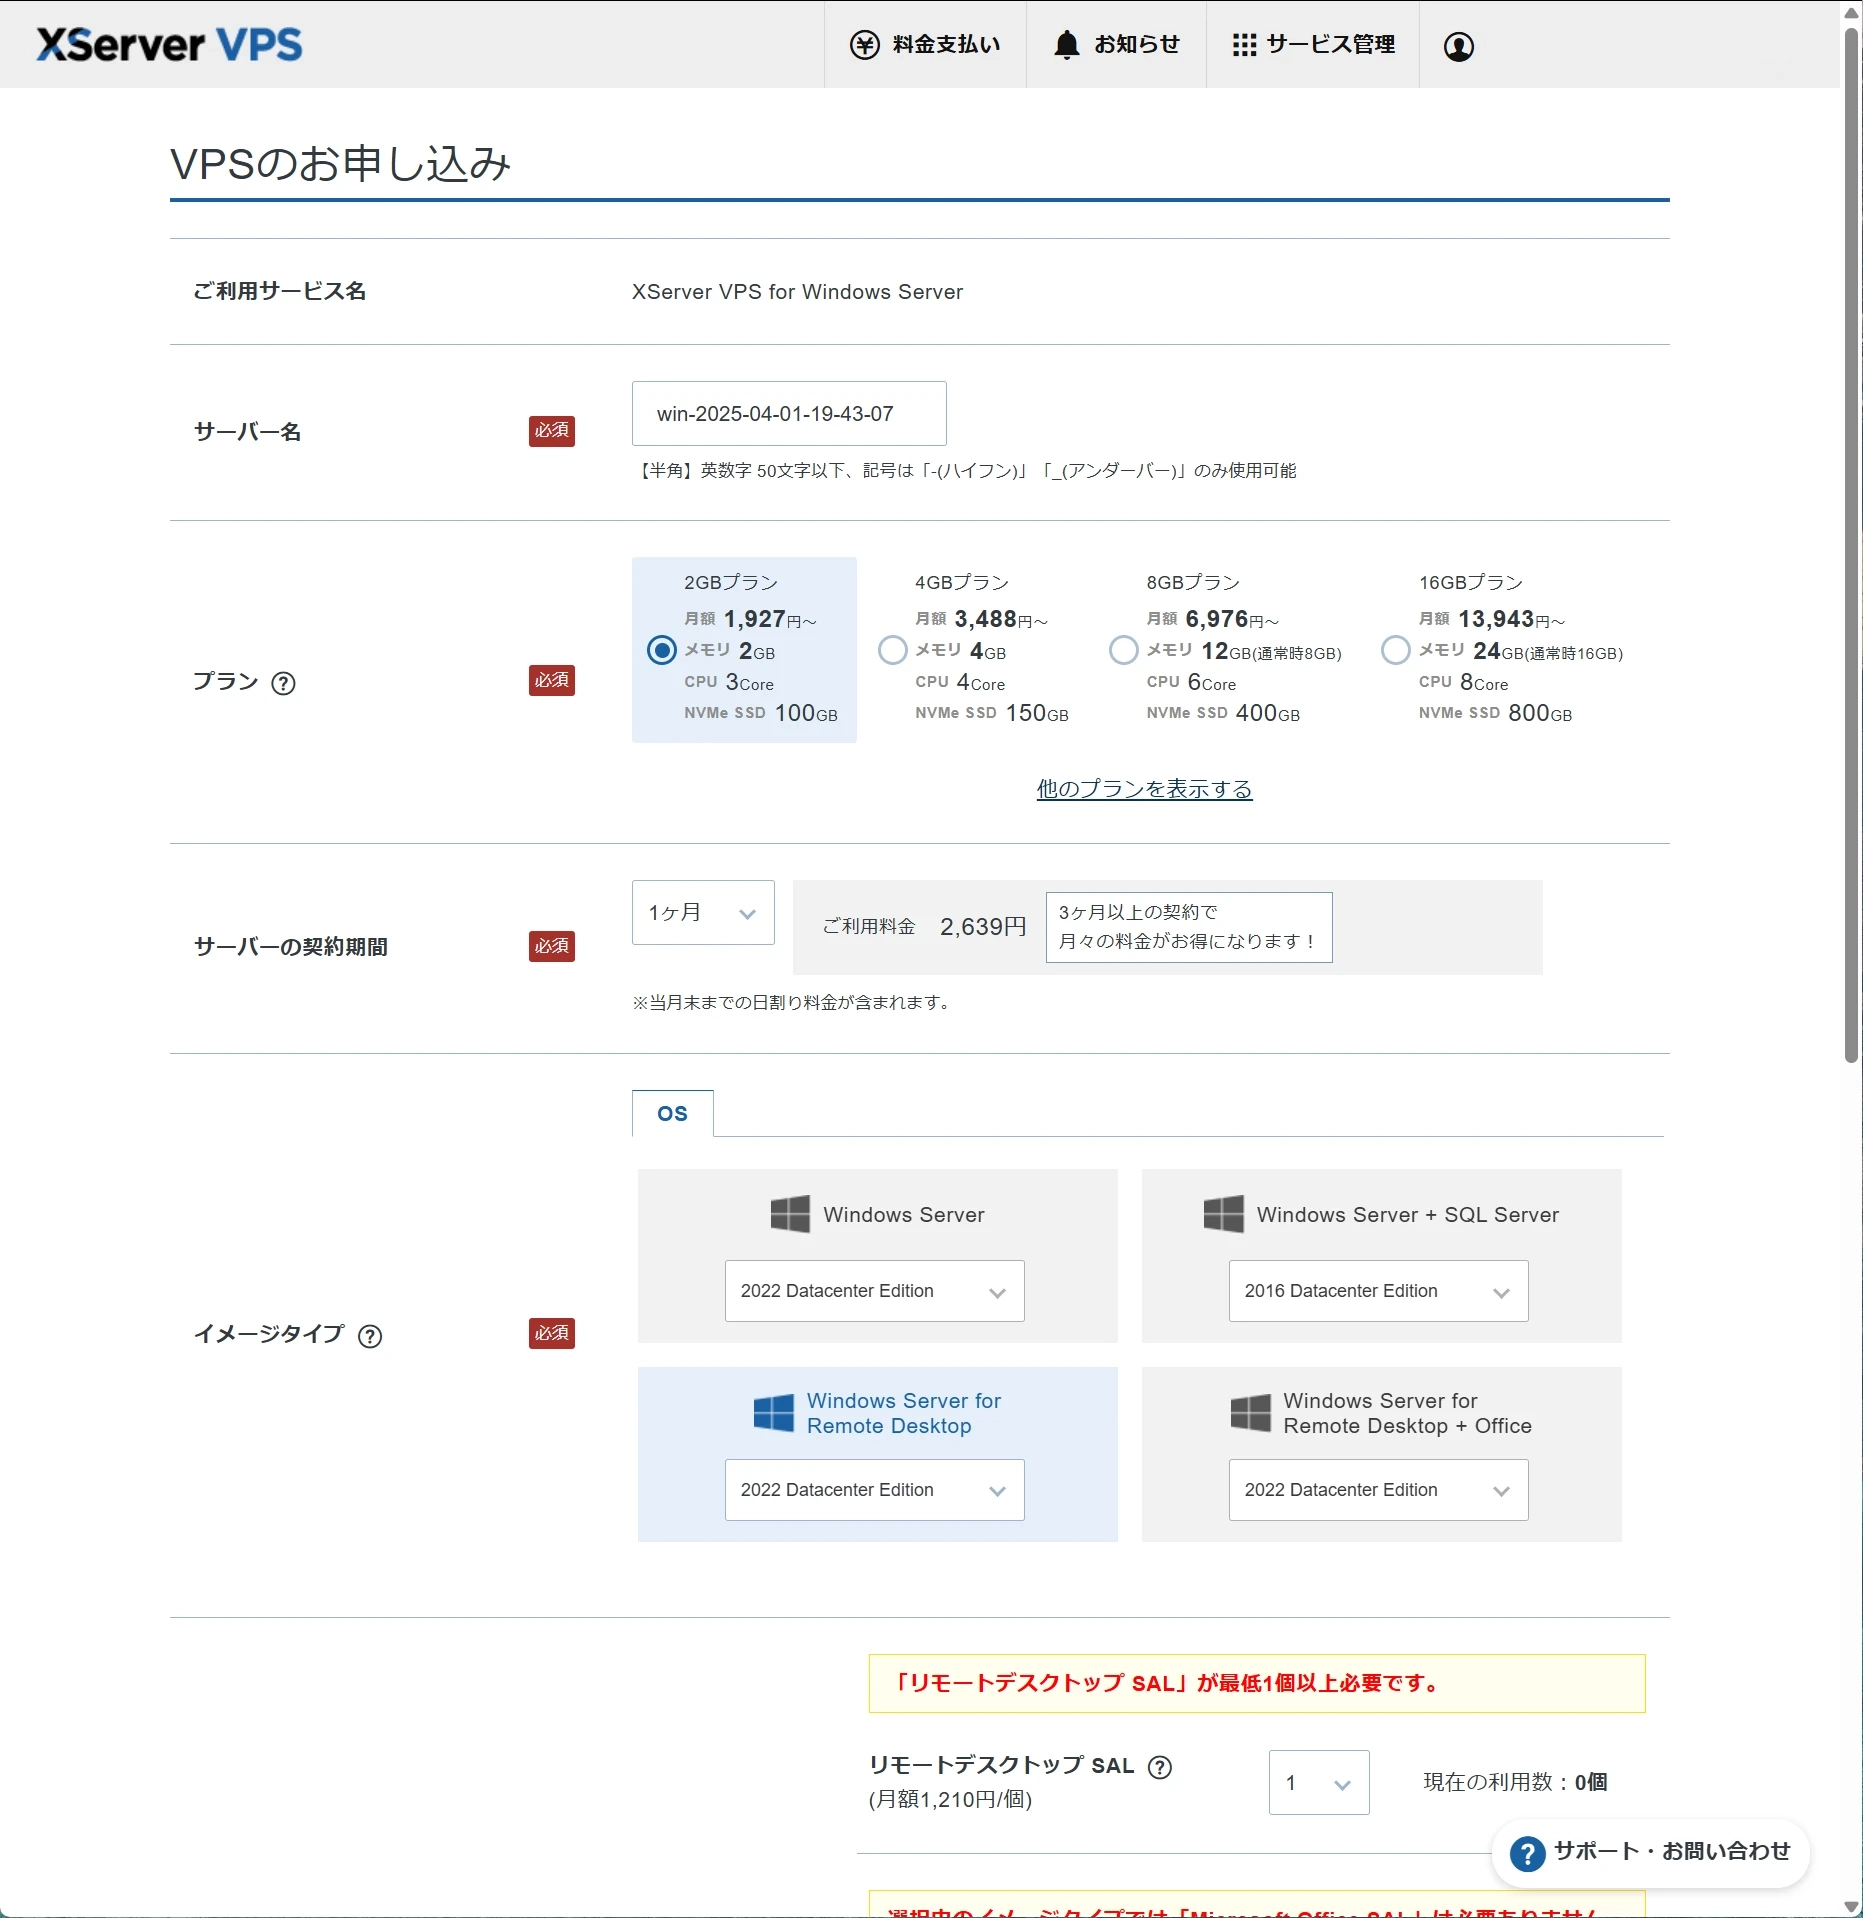Click the help icon next to プラン
This screenshot has width=1863, height=1918.
tap(284, 683)
